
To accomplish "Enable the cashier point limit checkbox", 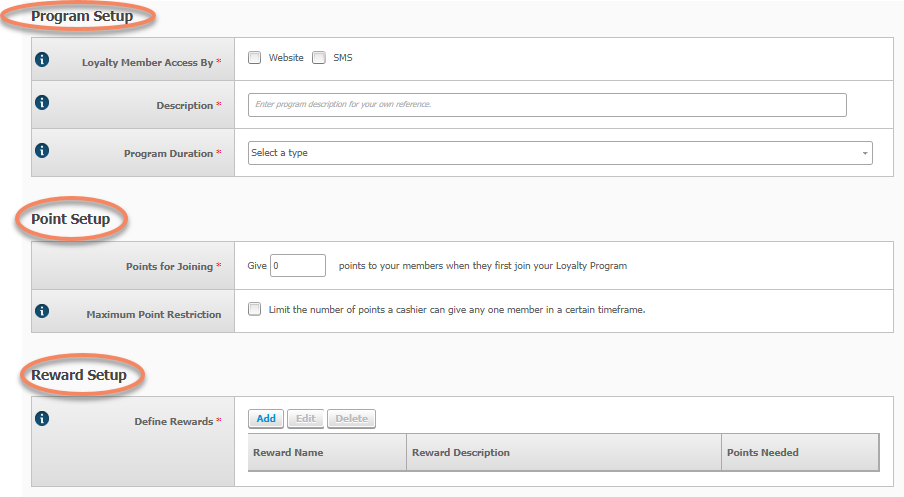I will (x=254, y=309).
